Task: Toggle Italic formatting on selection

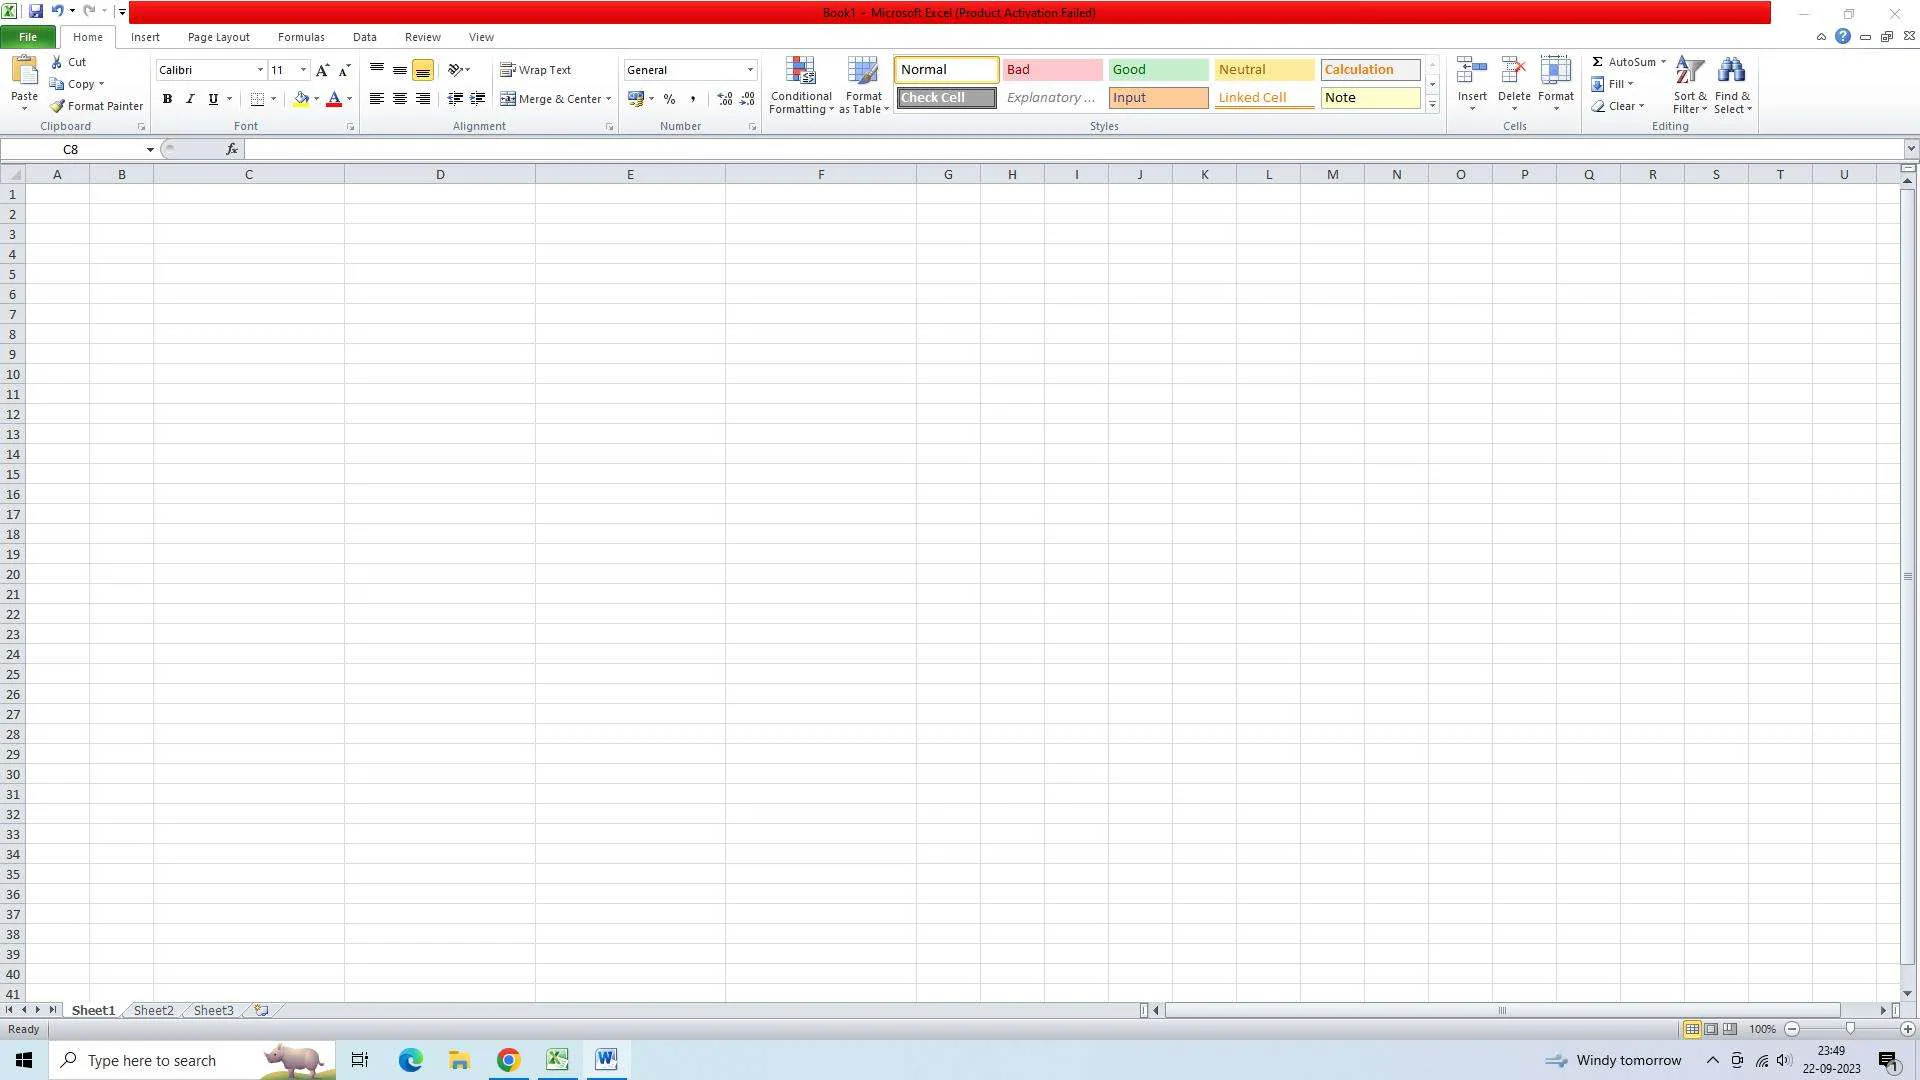Action: click(189, 98)
